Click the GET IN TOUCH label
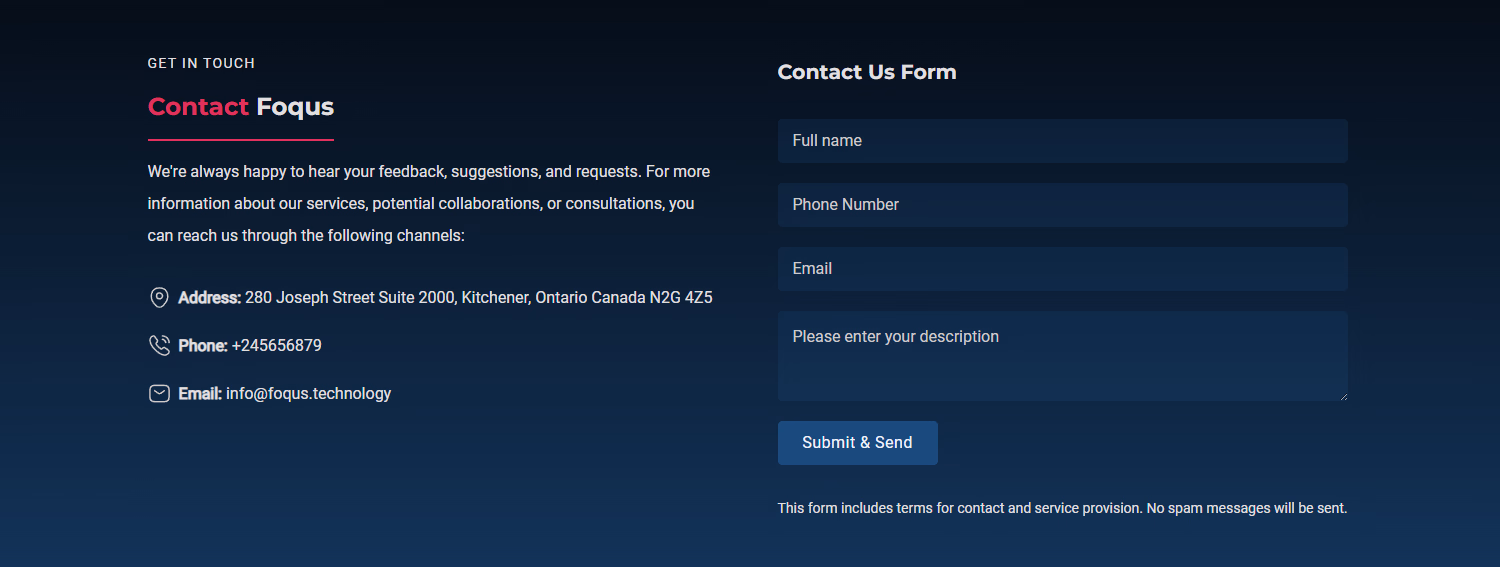 pyautogui.click(x=201, y=64)
